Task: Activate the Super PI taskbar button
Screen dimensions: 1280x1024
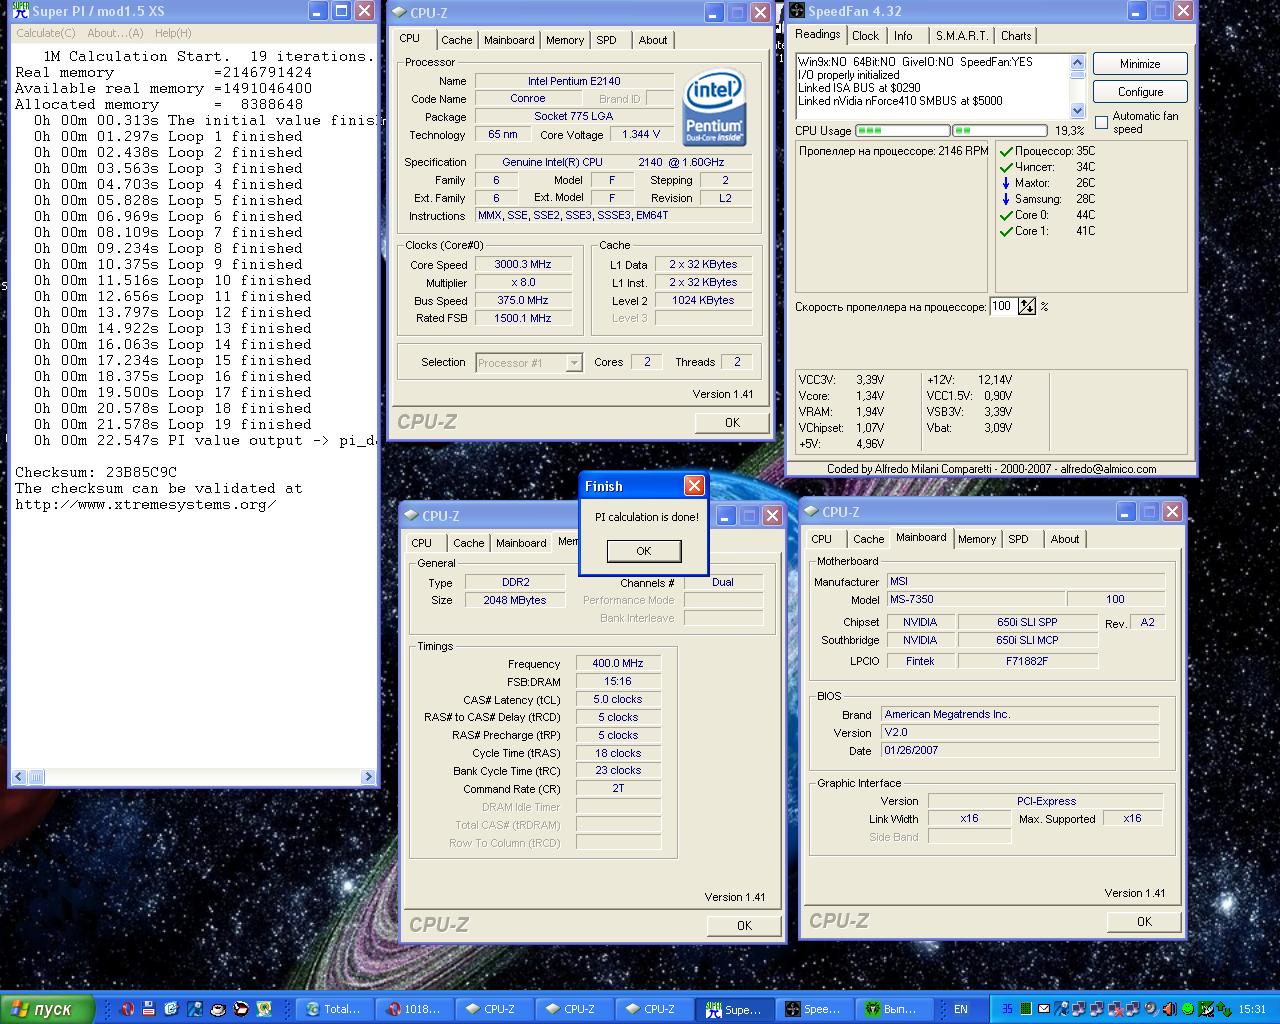Action: pyautogui.click(x=735, y=1009)
